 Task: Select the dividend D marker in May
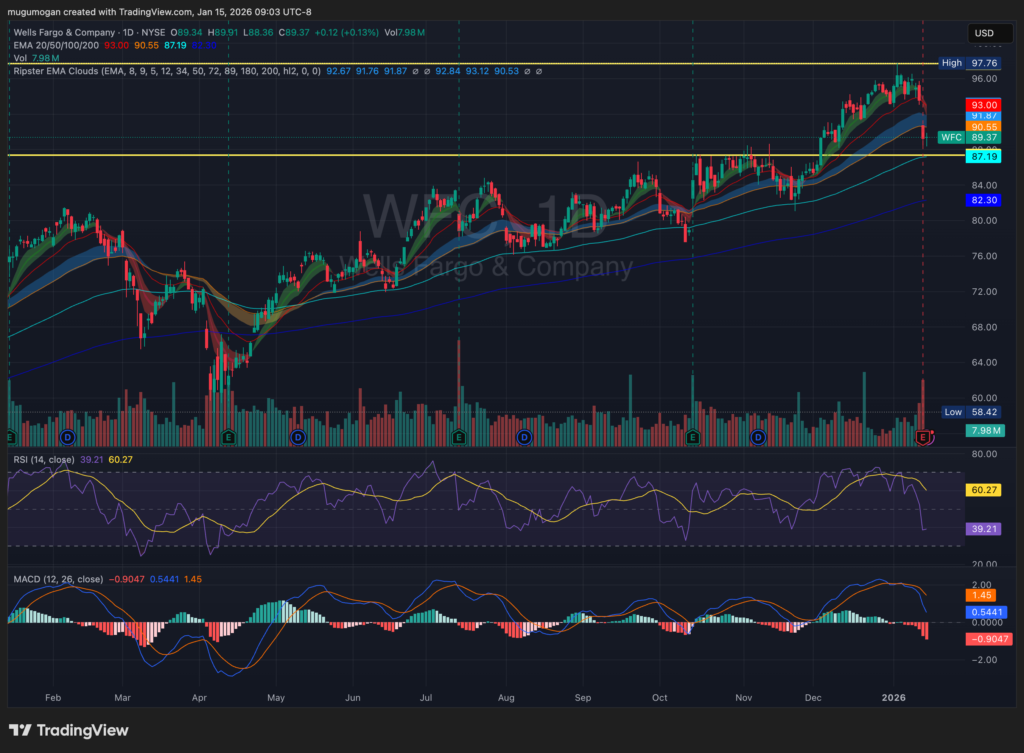(297, 437)
